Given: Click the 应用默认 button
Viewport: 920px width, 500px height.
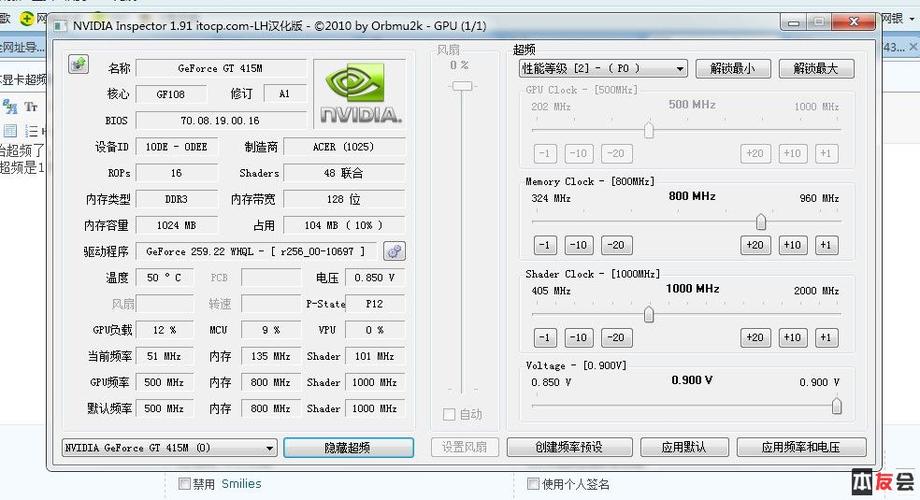Looking at the screenshot, I should [684, 447].
